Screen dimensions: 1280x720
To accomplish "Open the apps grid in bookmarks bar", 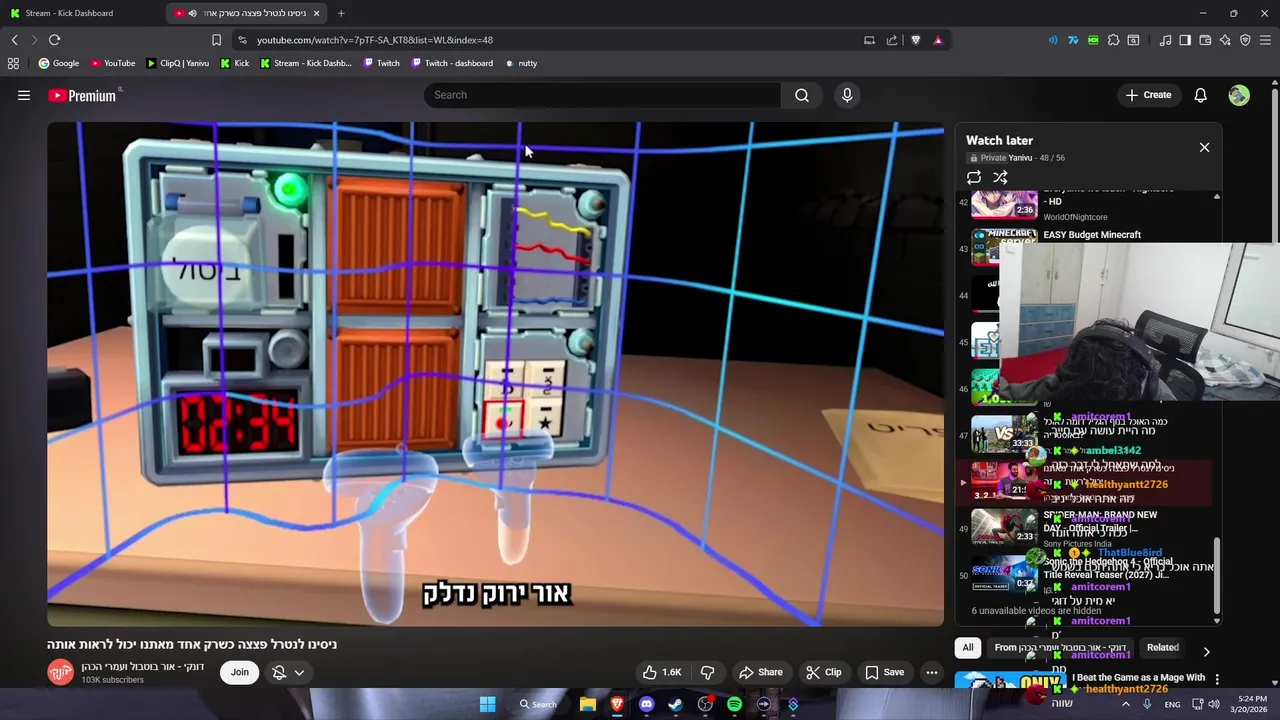I will coord(13,63).
